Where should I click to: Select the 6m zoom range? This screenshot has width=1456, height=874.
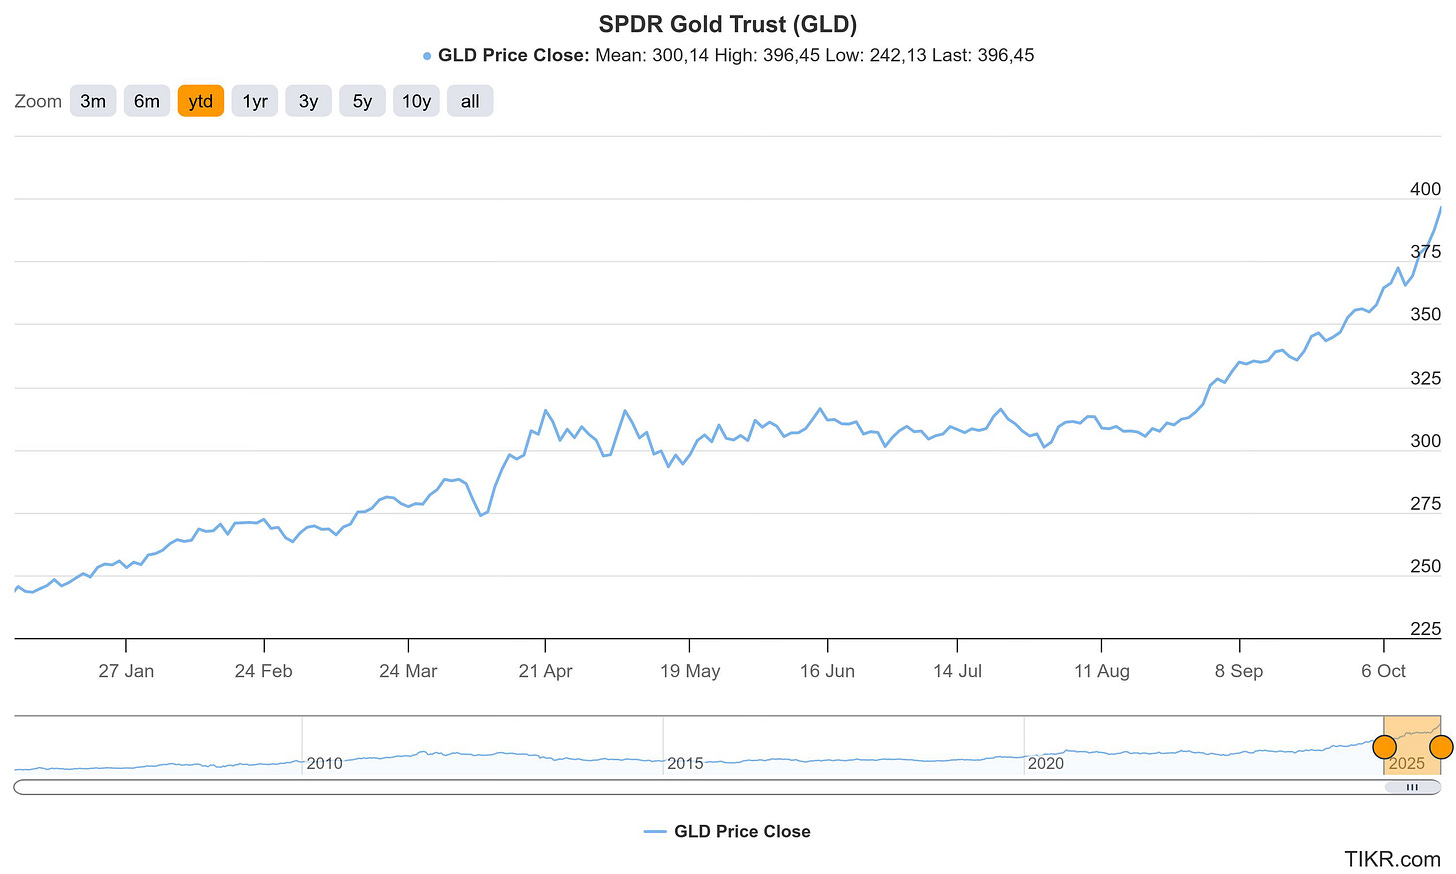pos(147,100)
